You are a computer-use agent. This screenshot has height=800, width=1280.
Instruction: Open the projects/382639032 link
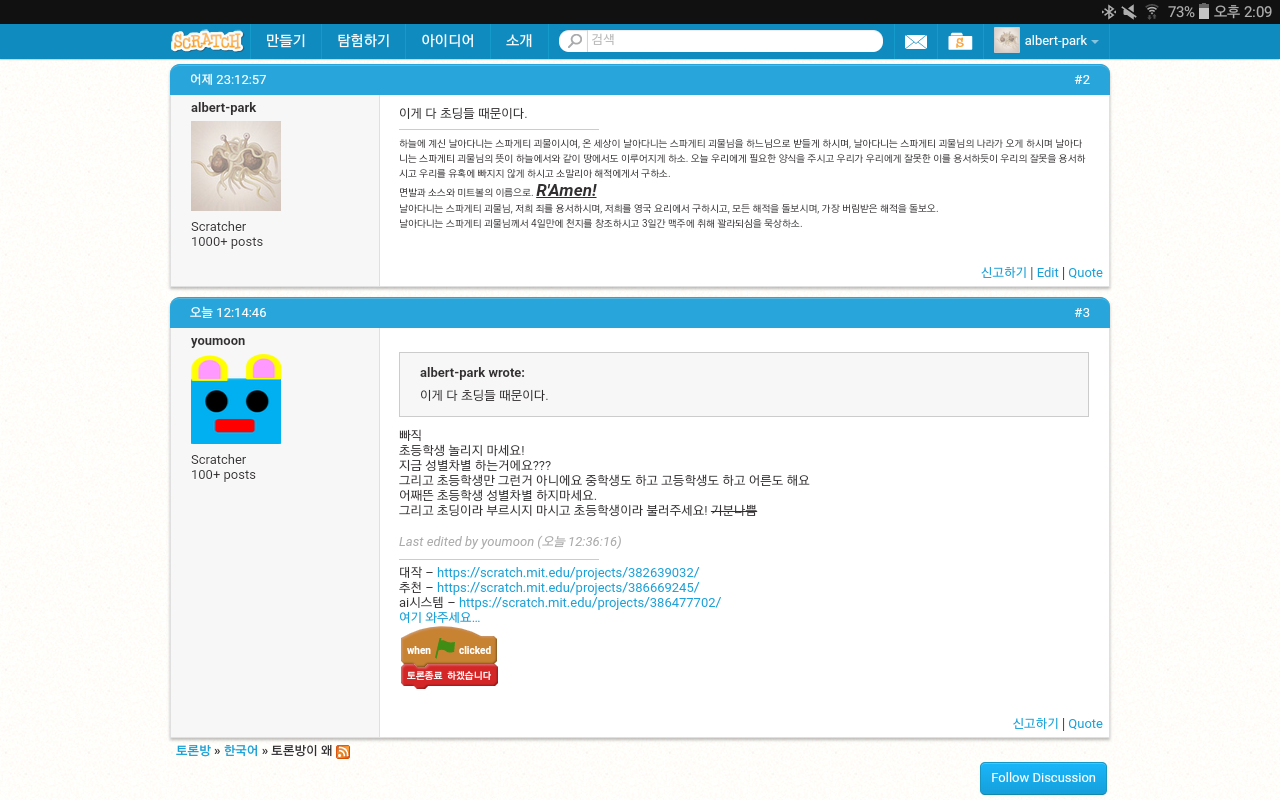coord(567,573)
